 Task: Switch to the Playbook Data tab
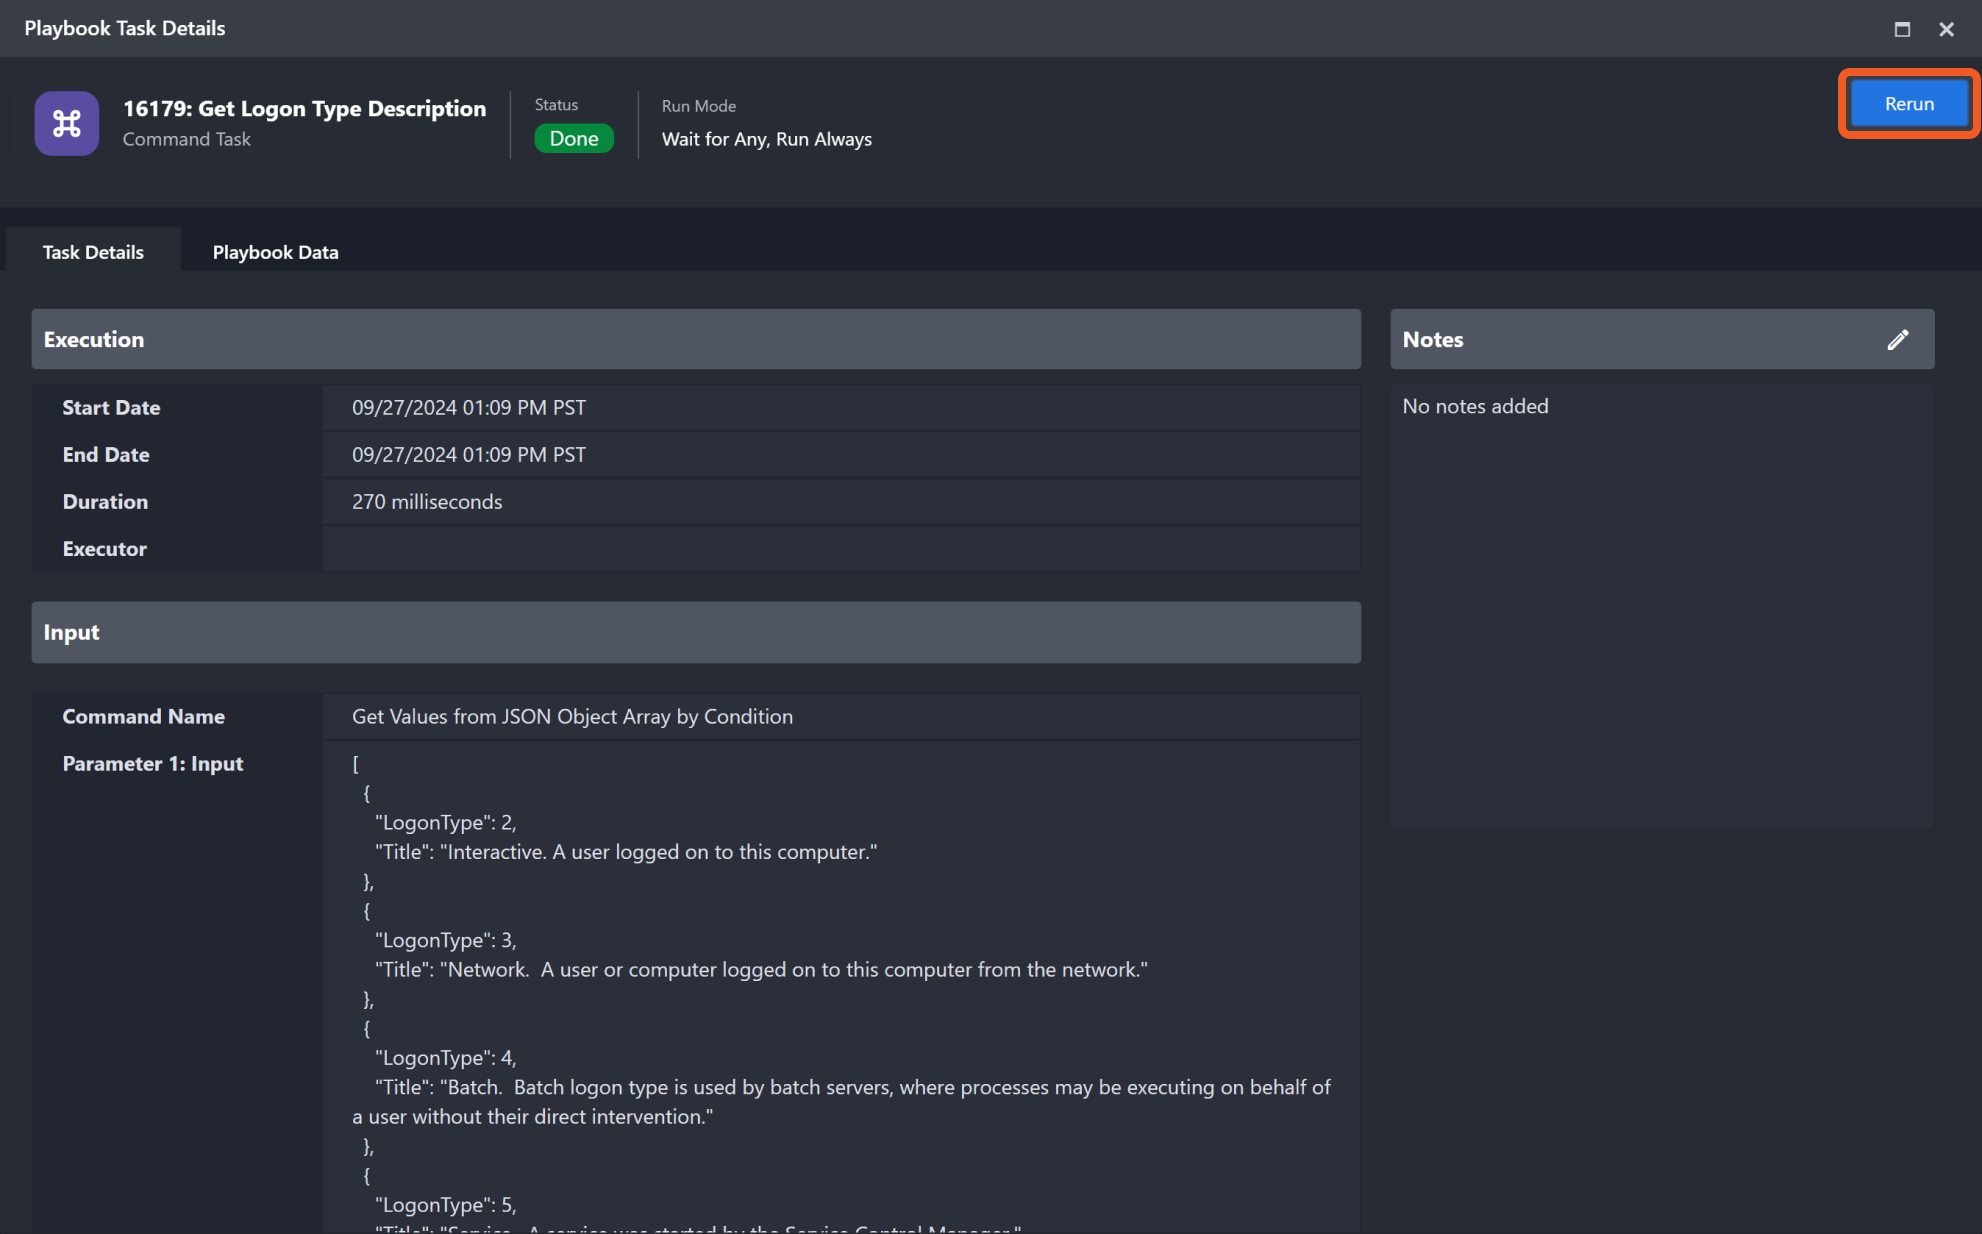coord(275,252)
